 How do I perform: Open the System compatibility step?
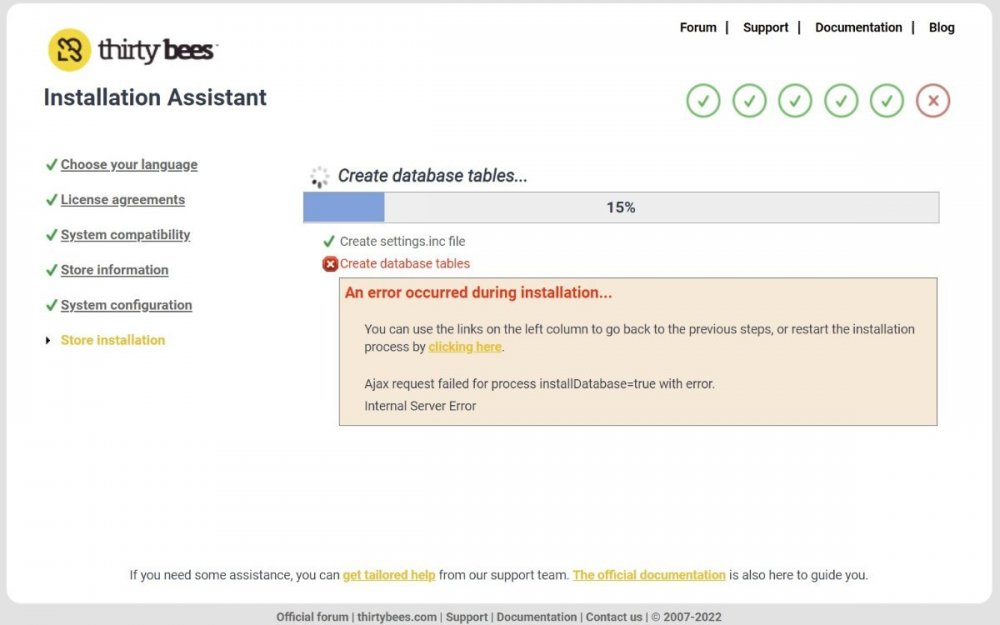pyautogui.click(x=125, y=235)
